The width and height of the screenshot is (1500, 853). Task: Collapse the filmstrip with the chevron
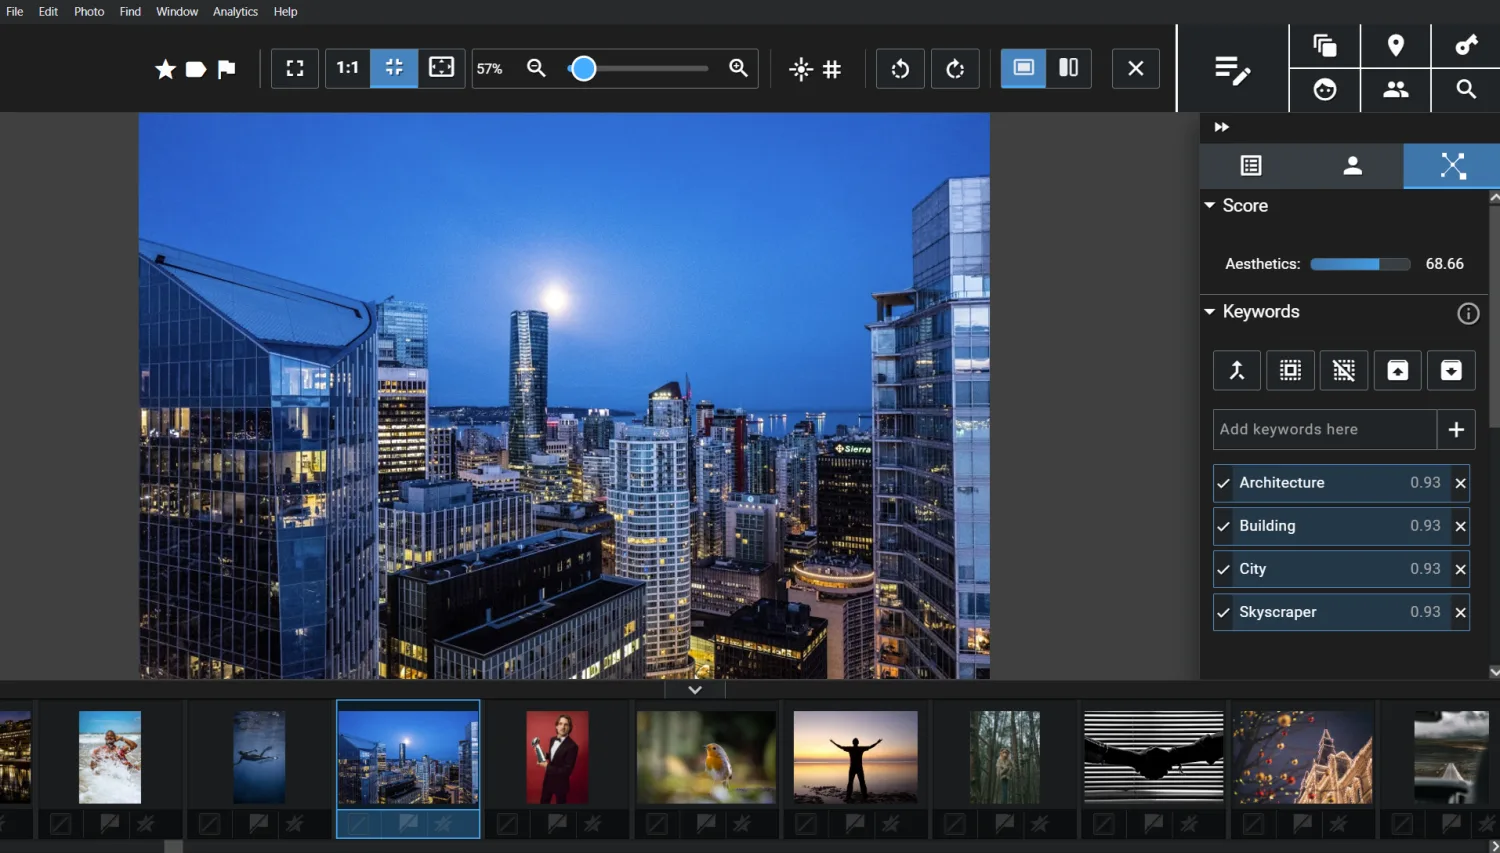pos(695,690)
